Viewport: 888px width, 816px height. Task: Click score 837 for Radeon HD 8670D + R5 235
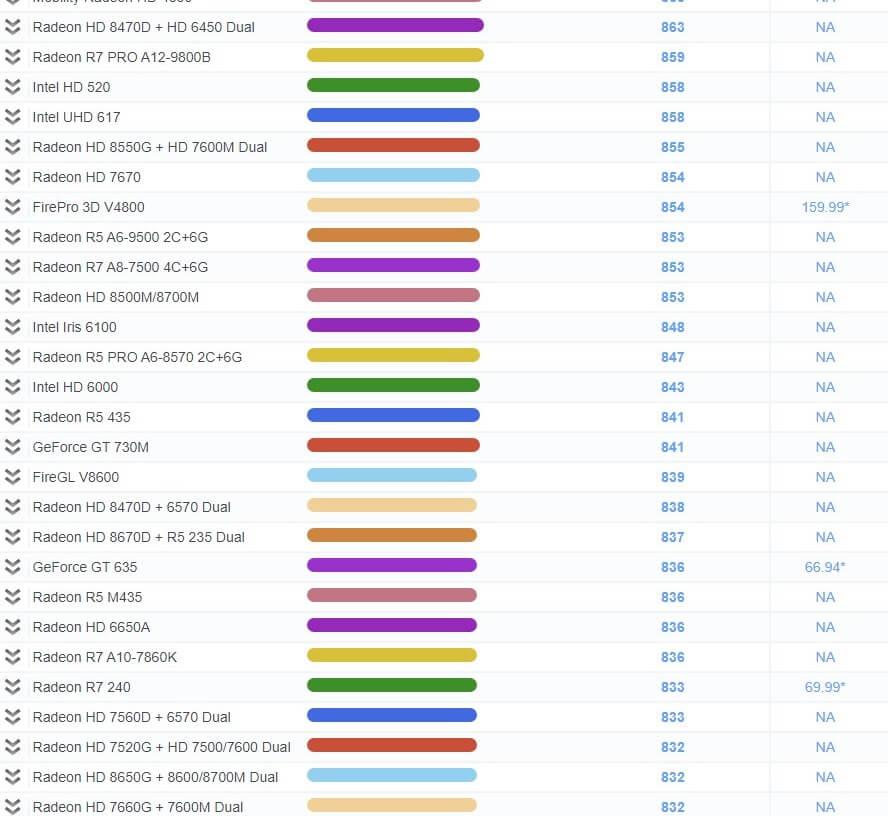coord(673,537)
